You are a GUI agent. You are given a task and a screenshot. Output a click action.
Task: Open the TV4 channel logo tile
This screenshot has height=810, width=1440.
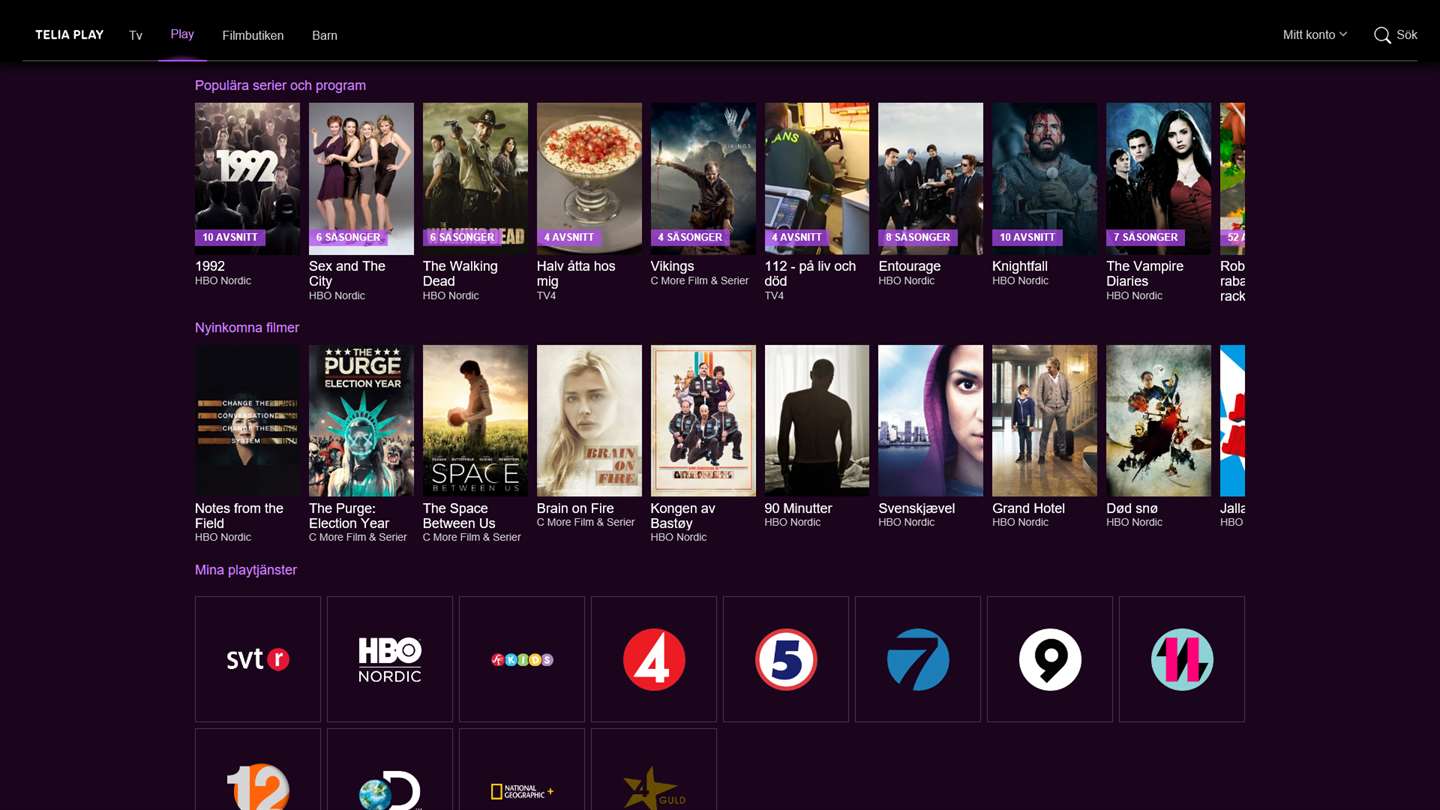click(x=654, y=659)
